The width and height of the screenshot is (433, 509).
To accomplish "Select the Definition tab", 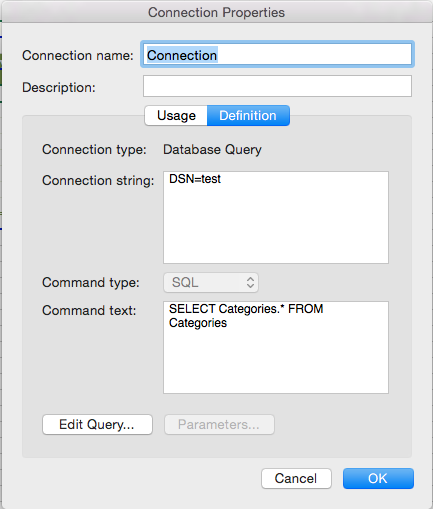I will pyautogui.click(x=248, y=116).
